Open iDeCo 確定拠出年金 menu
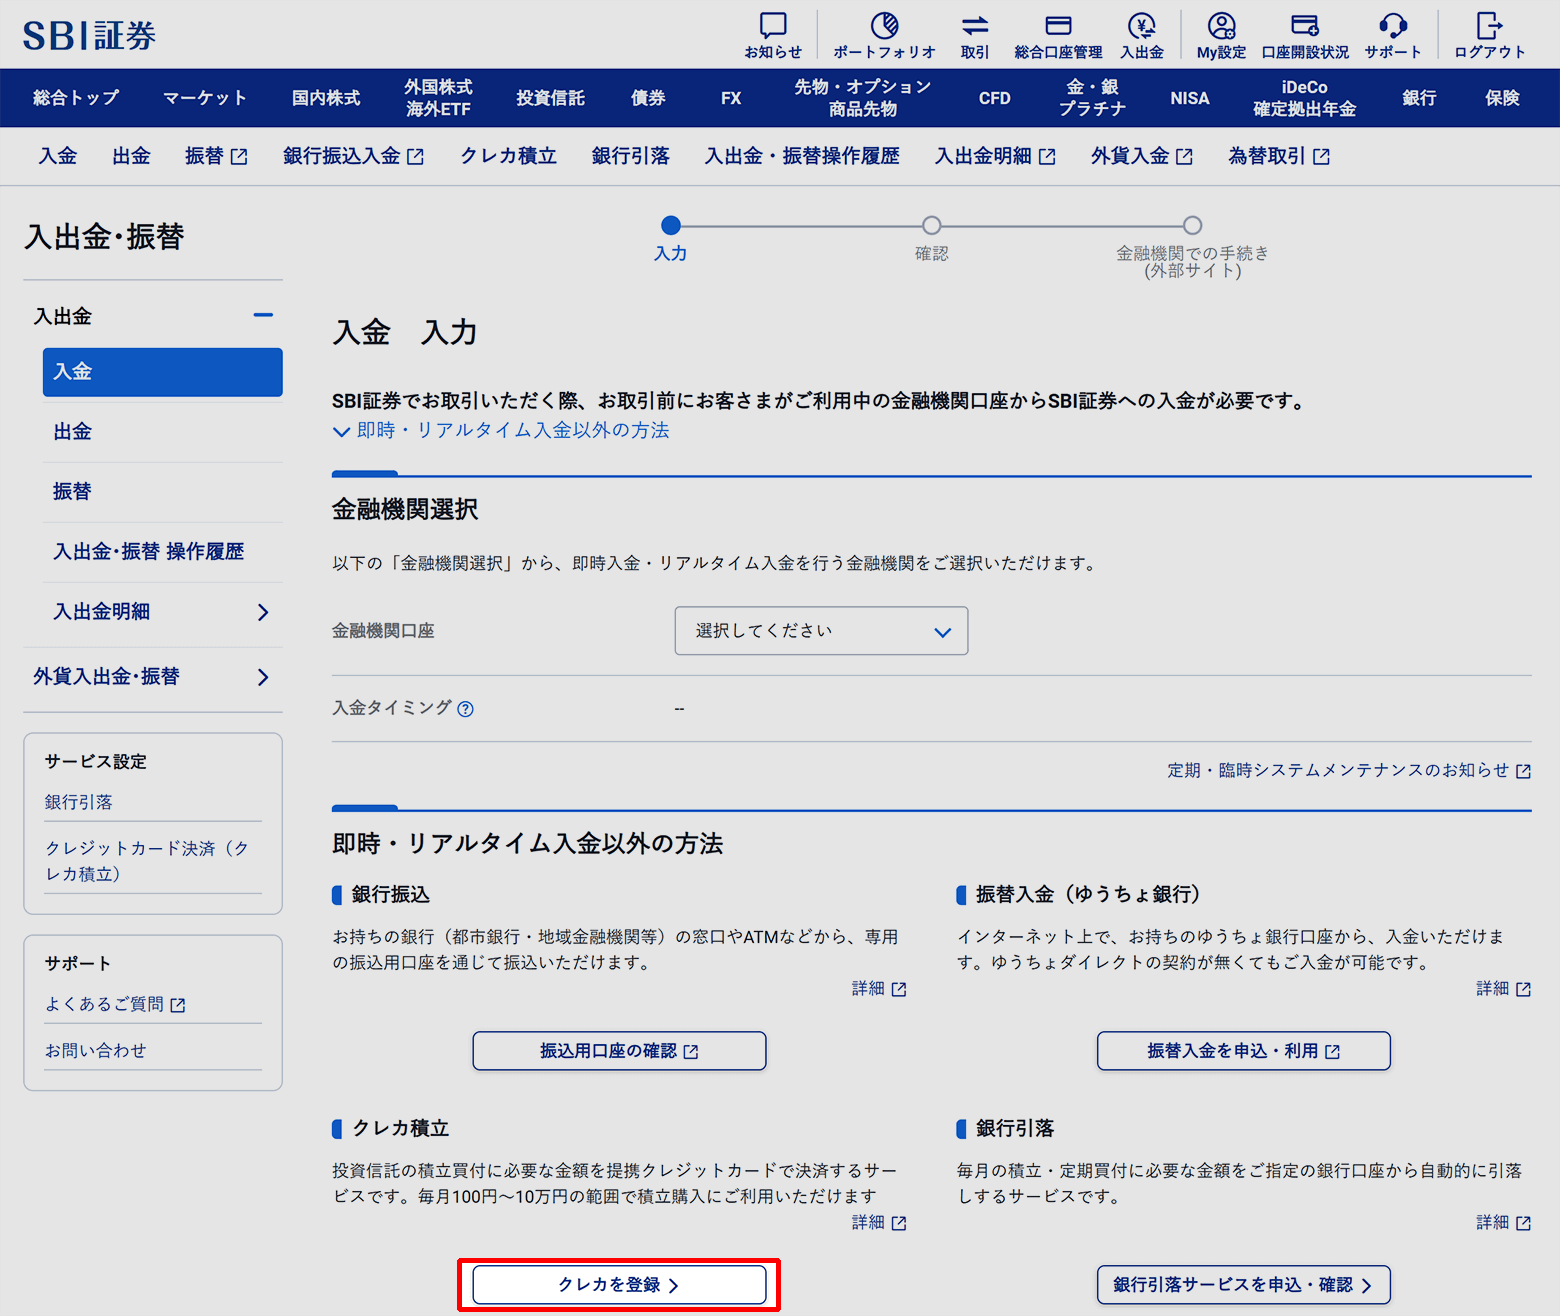The height and width of the screenshot is (1316, 1560). coord(1305,98)
